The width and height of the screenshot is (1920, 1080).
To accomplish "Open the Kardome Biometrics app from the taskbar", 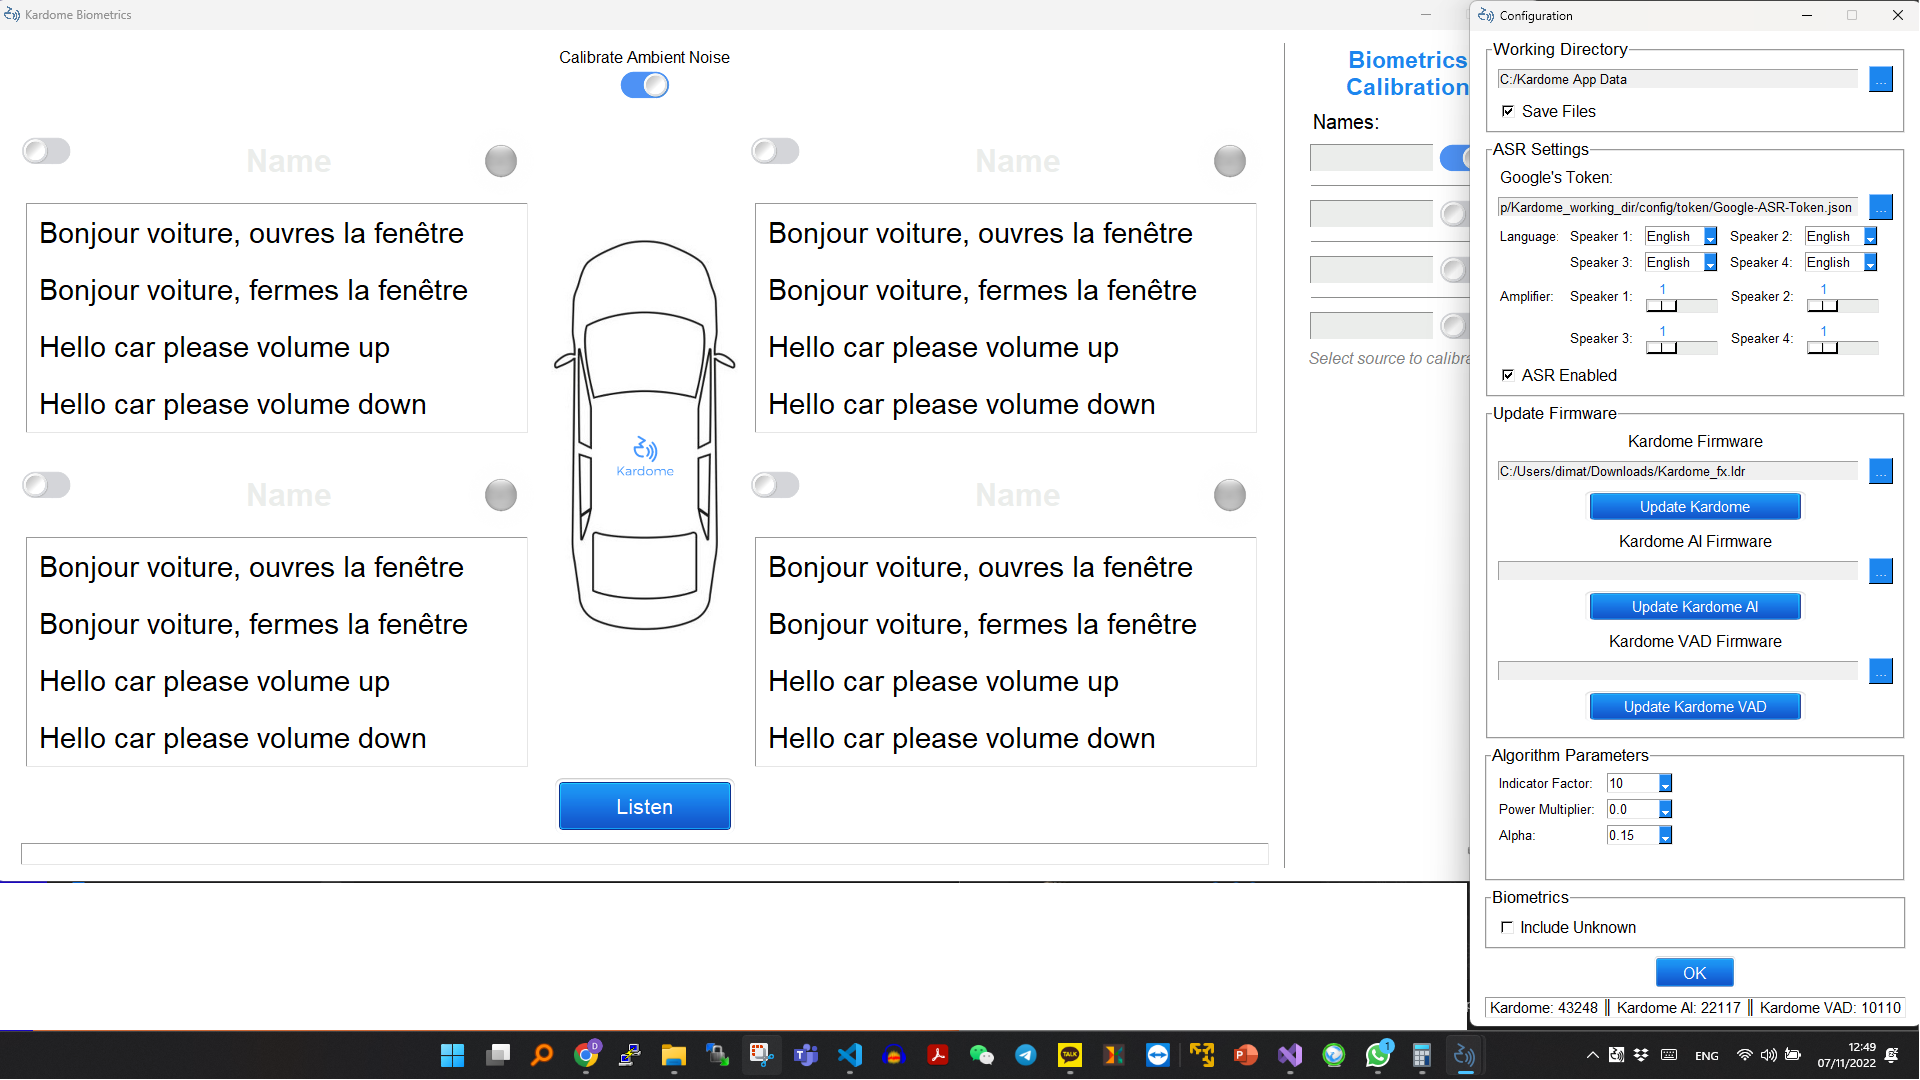I will [1464, 1055].
